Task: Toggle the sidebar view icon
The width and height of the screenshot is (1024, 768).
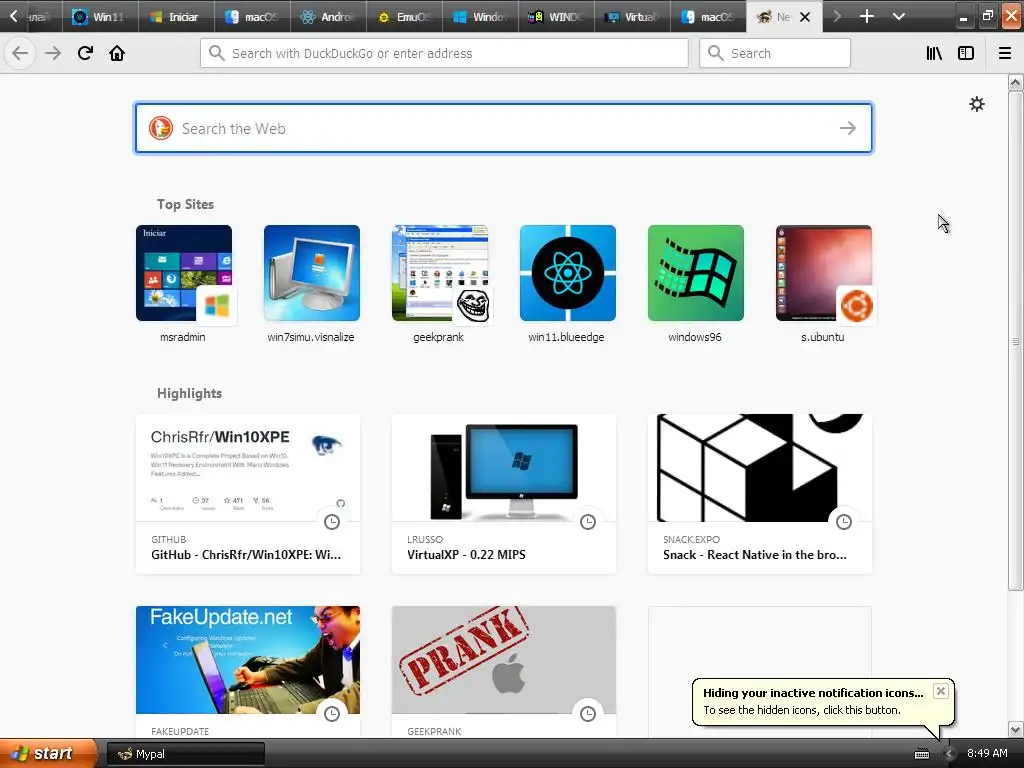Action: point(966,53)
